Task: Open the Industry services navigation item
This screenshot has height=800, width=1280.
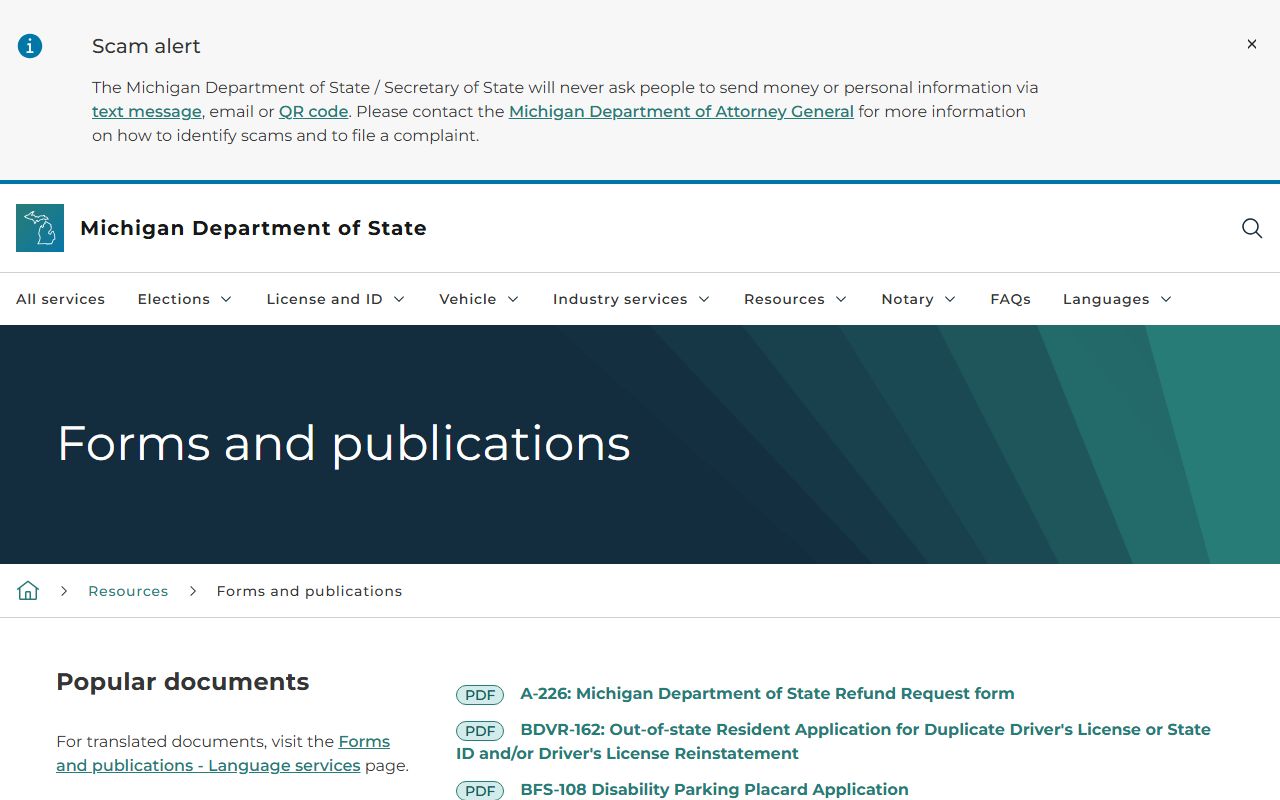Action: 620,299
